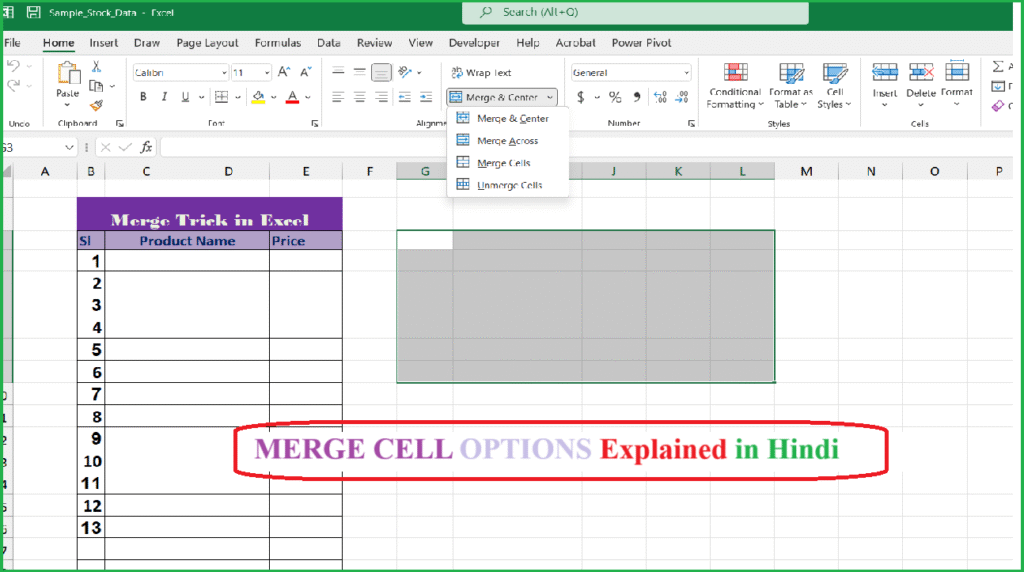
Task: Click the Cut scissors icon
Action: click(97, 67)
